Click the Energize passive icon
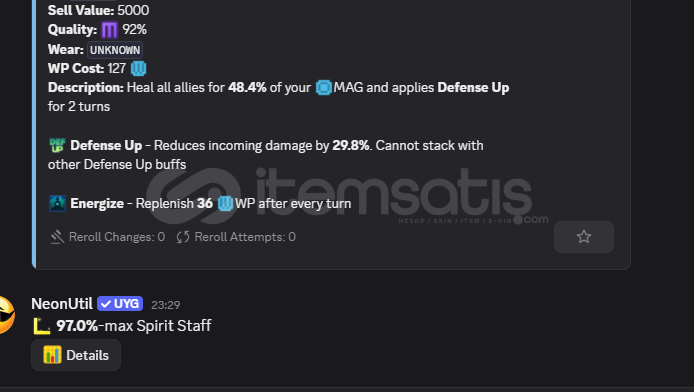This screenshot has height=392, width=694. tap(57, 204)
